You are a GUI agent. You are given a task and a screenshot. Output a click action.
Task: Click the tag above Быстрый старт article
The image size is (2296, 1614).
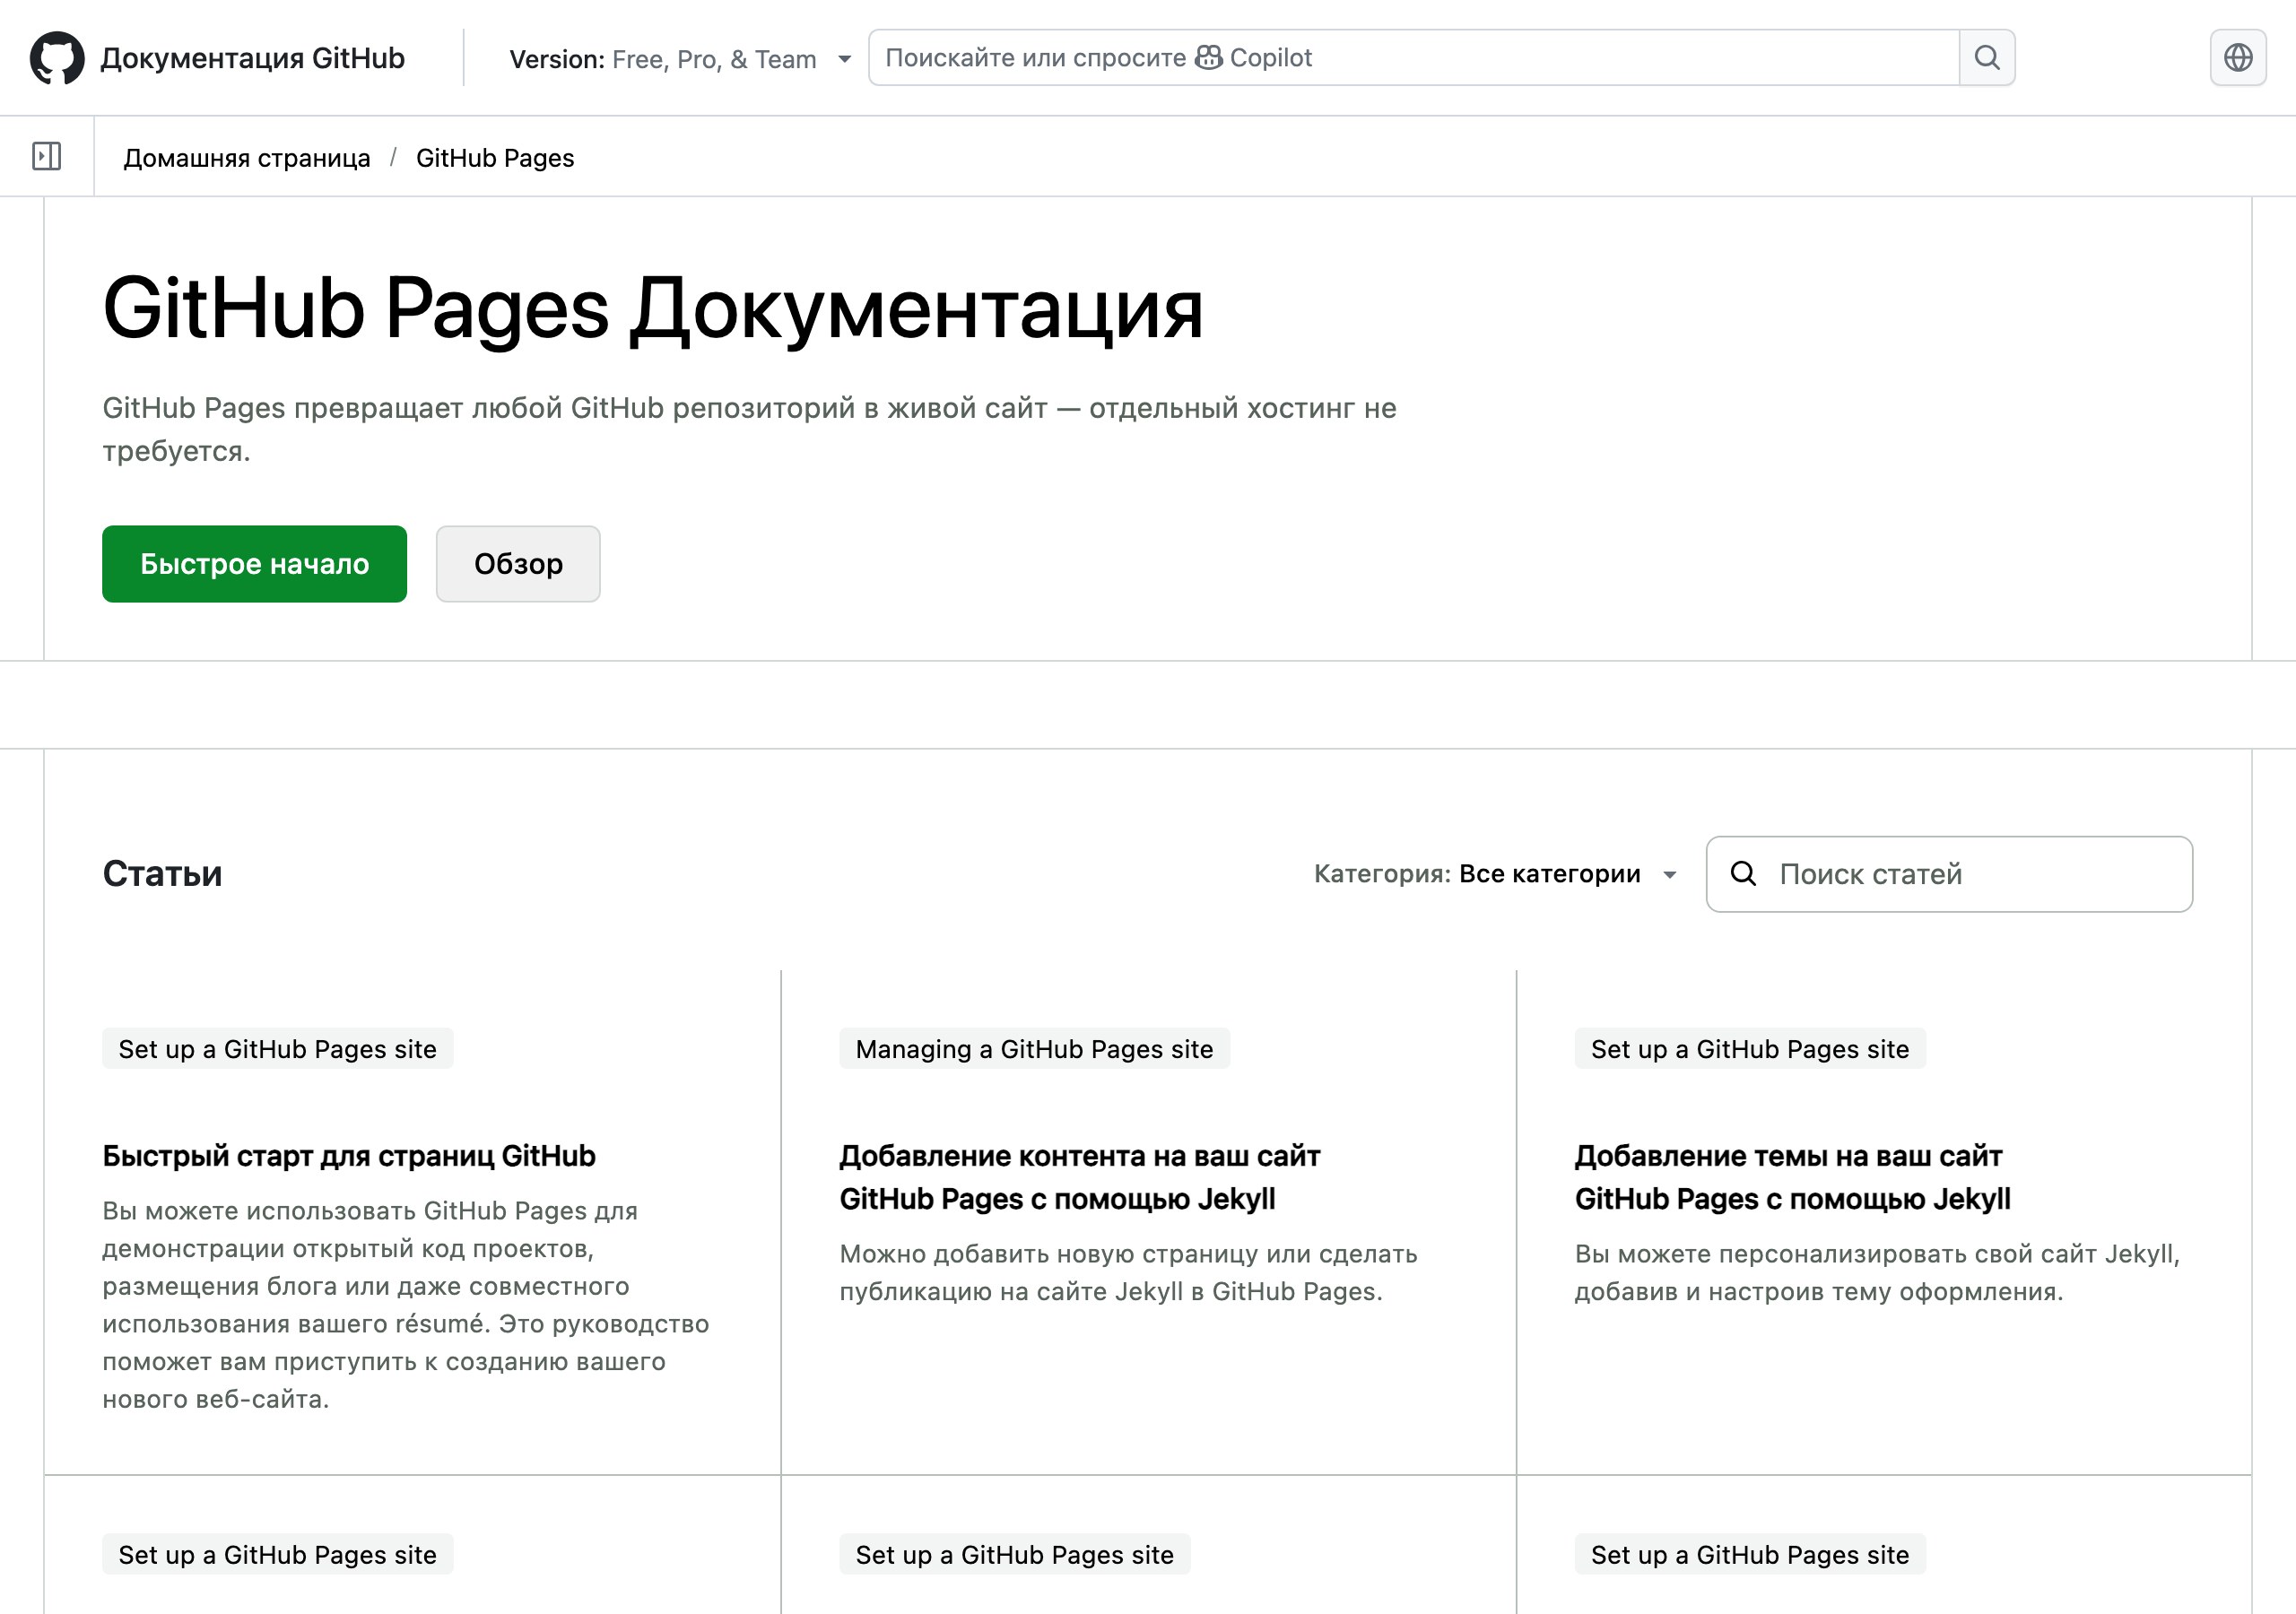277,1049
